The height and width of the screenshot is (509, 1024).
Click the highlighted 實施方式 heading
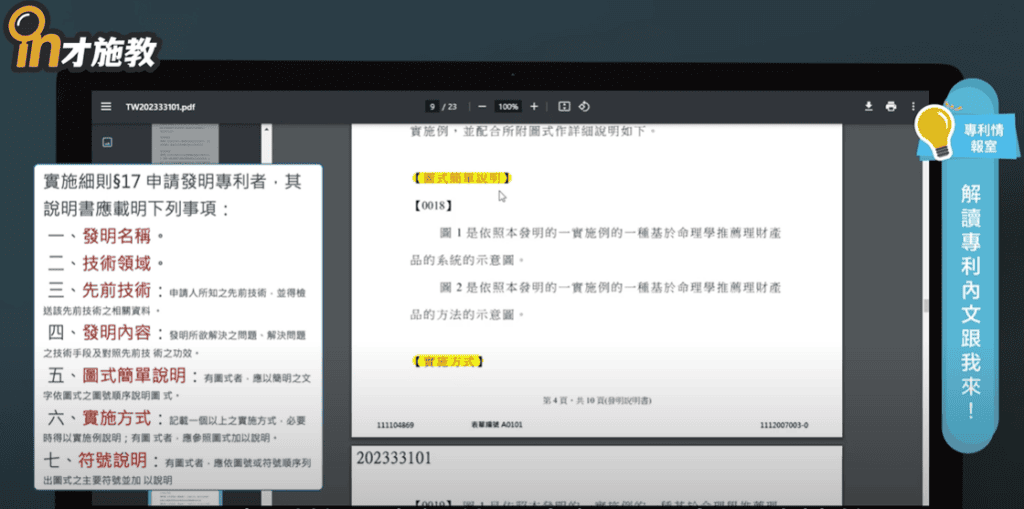(x=448, y=361)
